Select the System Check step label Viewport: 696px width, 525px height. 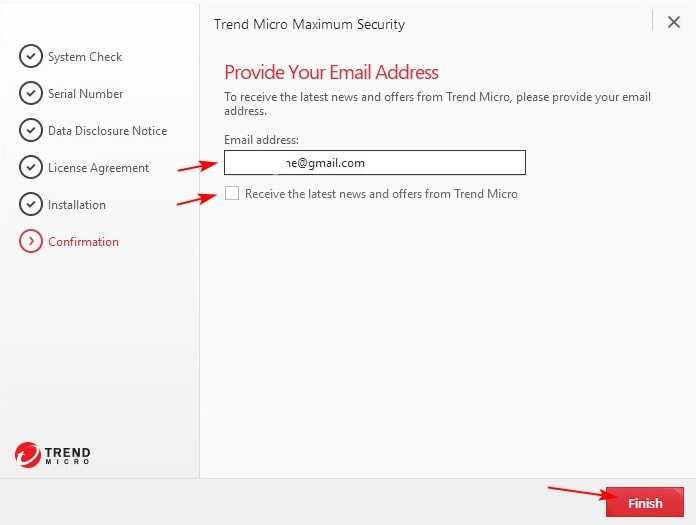[85, 57]
